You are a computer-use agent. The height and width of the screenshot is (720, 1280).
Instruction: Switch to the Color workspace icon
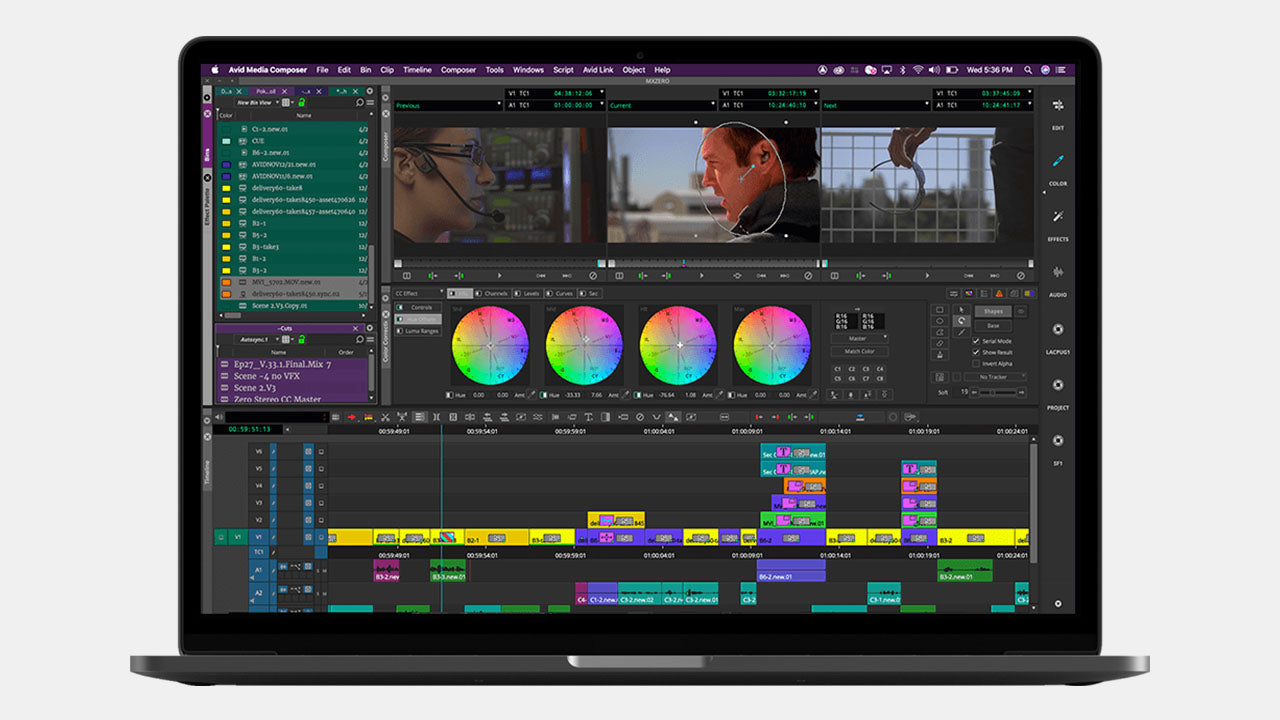pyautogui.click(x=1058, y=162)
